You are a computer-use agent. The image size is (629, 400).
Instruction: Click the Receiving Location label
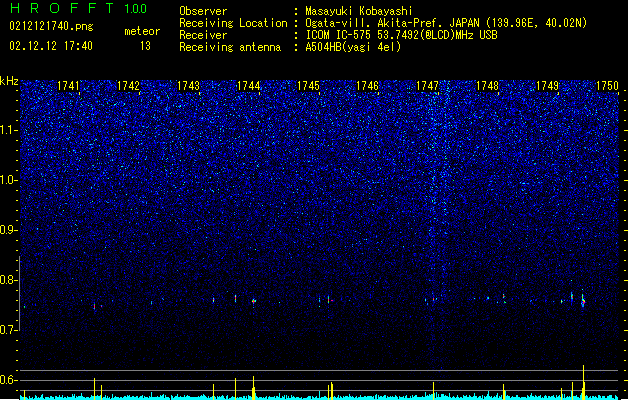coord(233,23)
